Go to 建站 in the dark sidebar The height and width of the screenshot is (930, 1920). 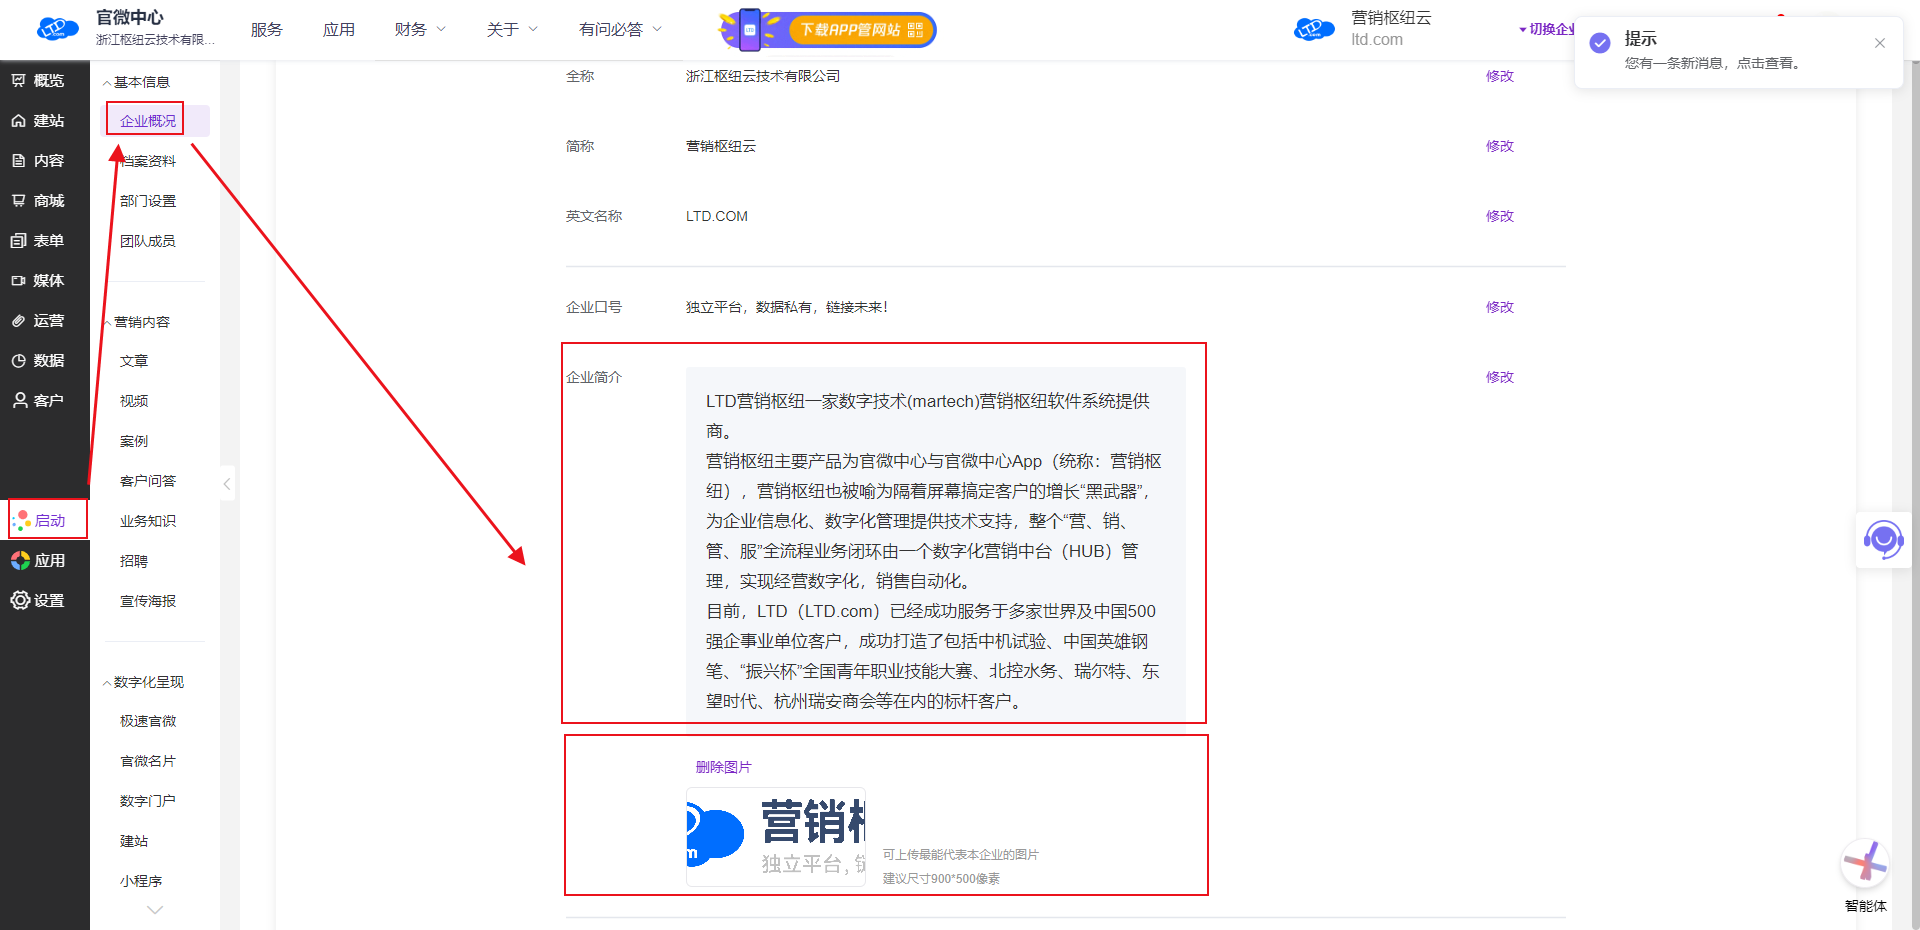(38, 120)
